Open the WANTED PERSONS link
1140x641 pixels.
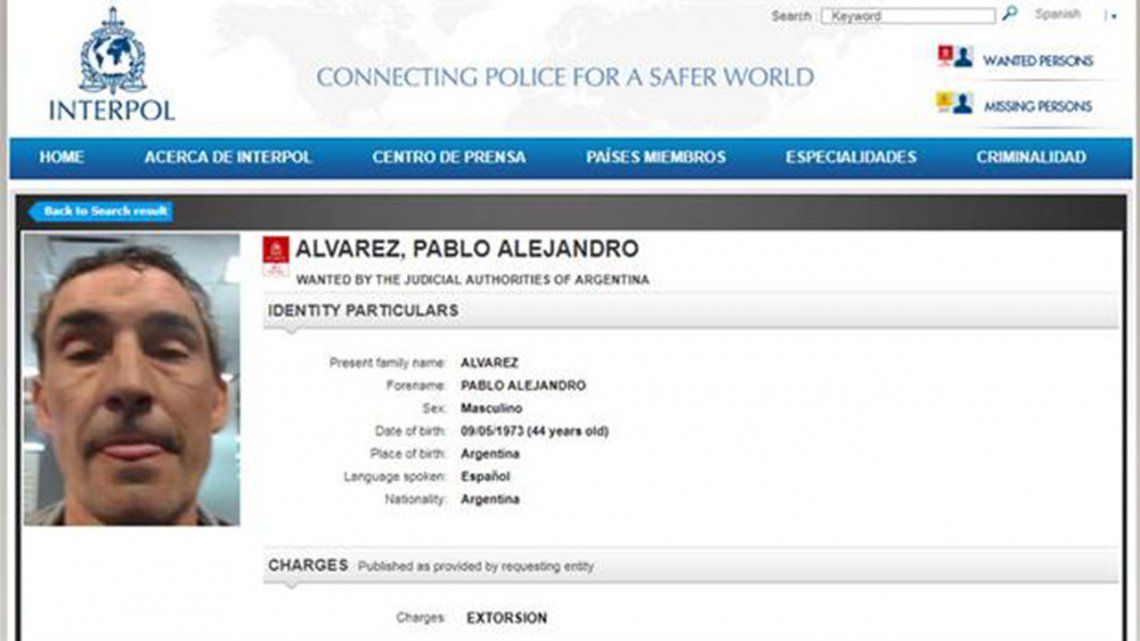(1037, 61)
